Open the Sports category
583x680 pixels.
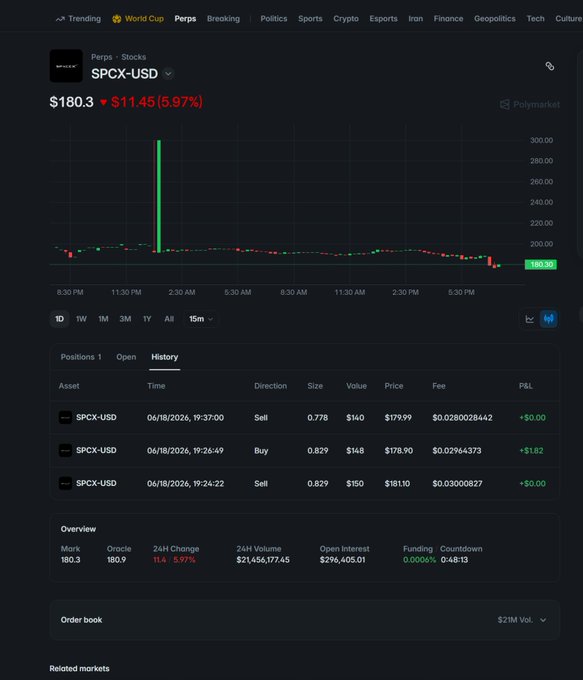pos(310,19)
